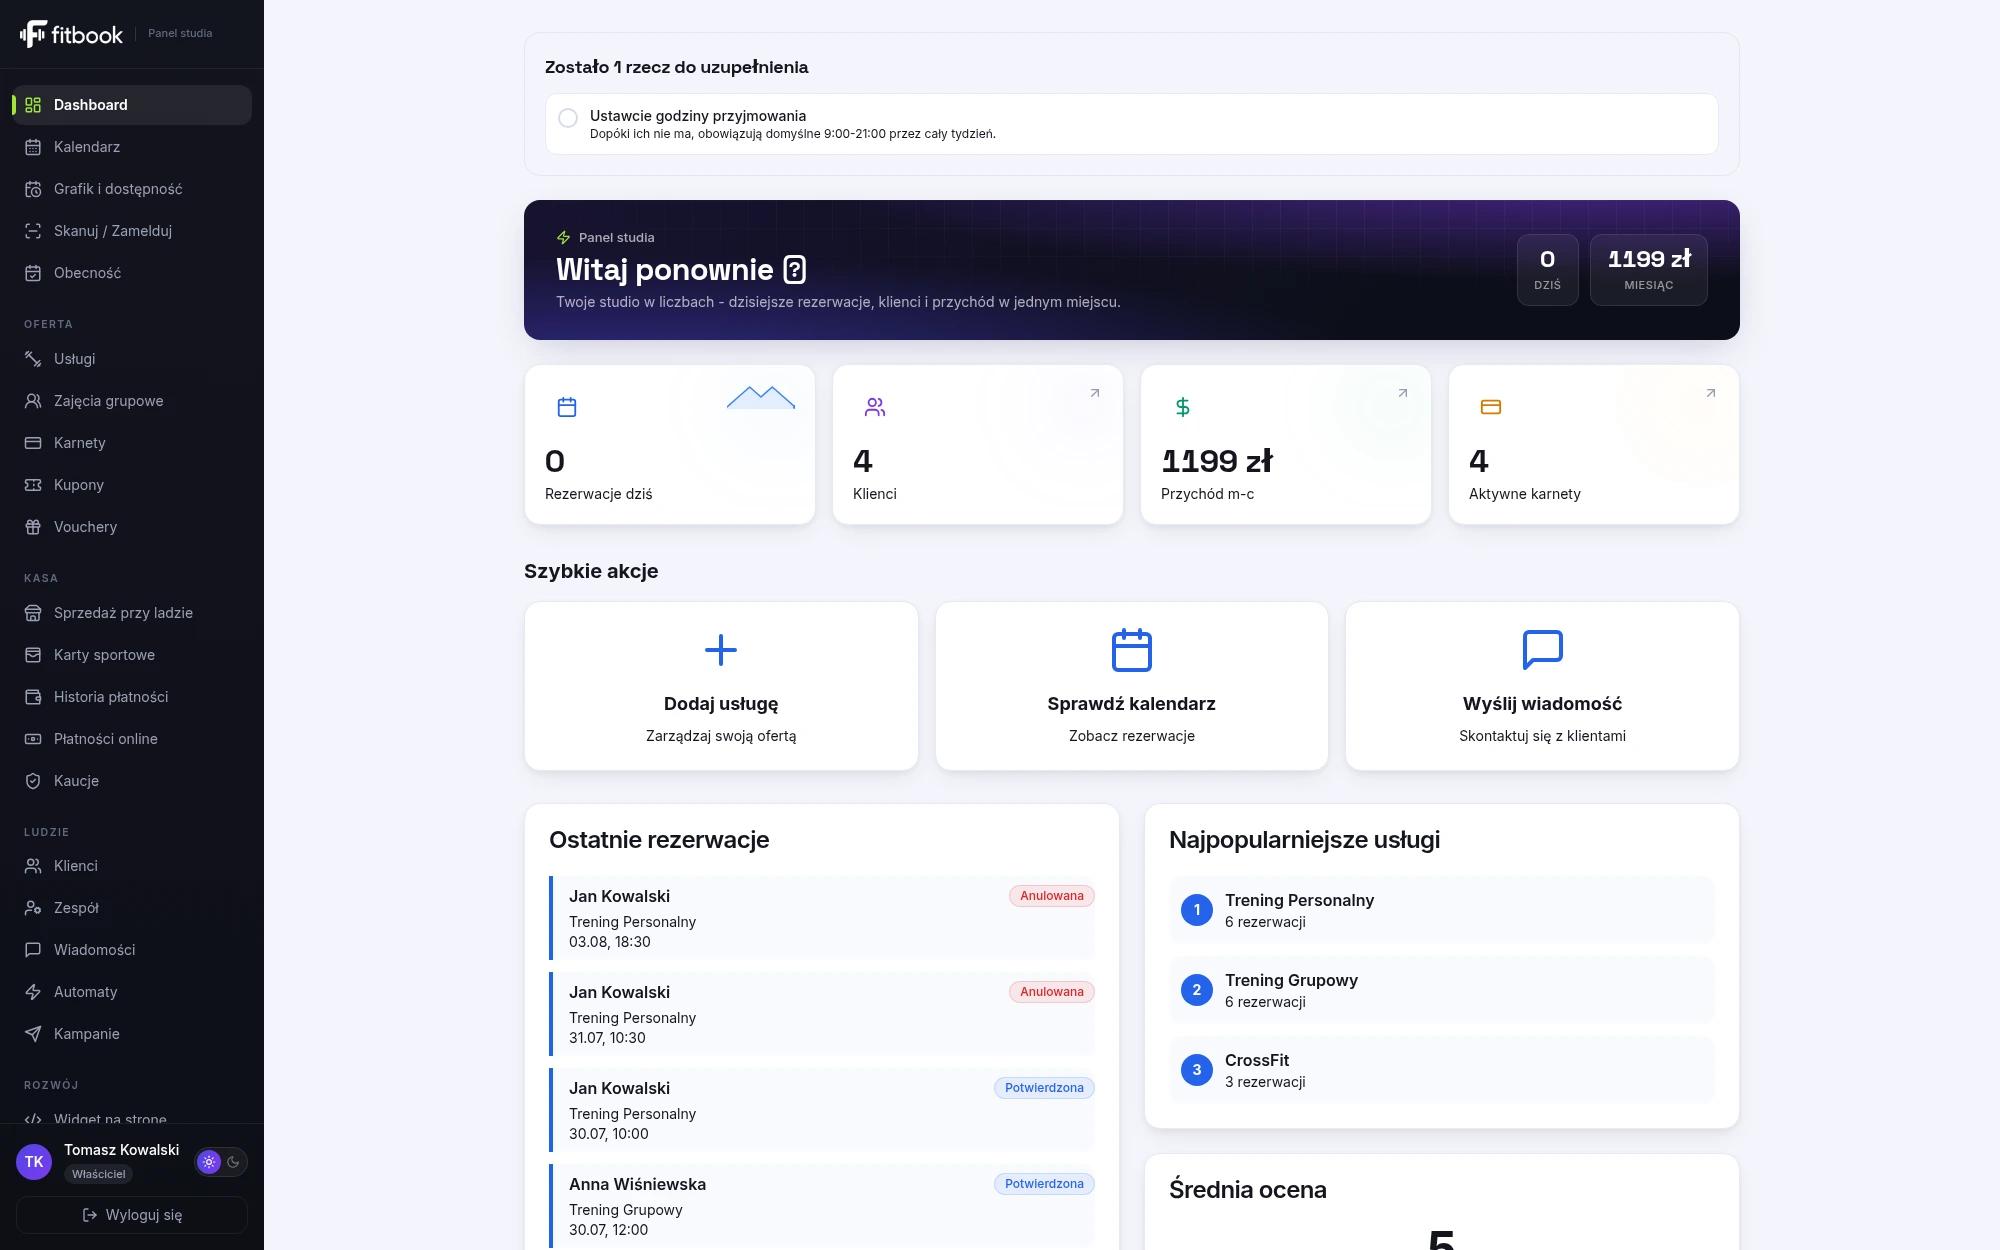Open Wiadomości menu item
Viewport: 2000px width, 1250px height.
pyautogui.click(x=132, y=950)
